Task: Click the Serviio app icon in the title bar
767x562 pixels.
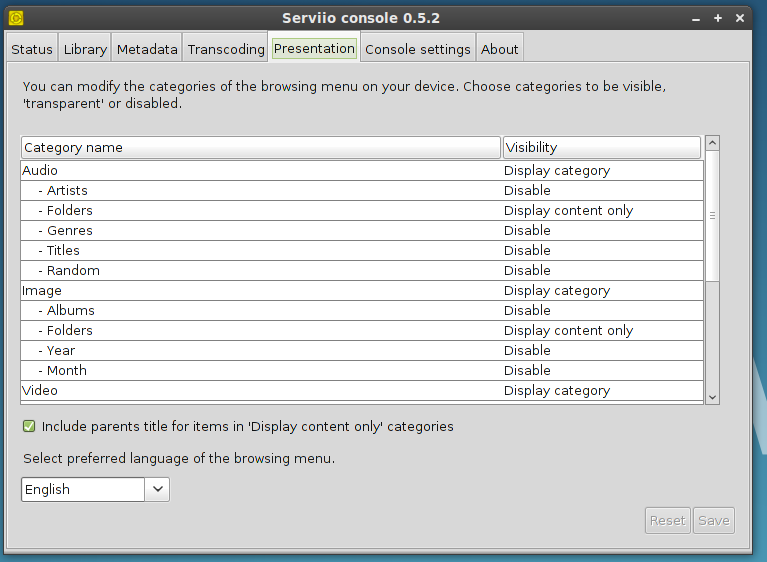Action: (16, 18)
